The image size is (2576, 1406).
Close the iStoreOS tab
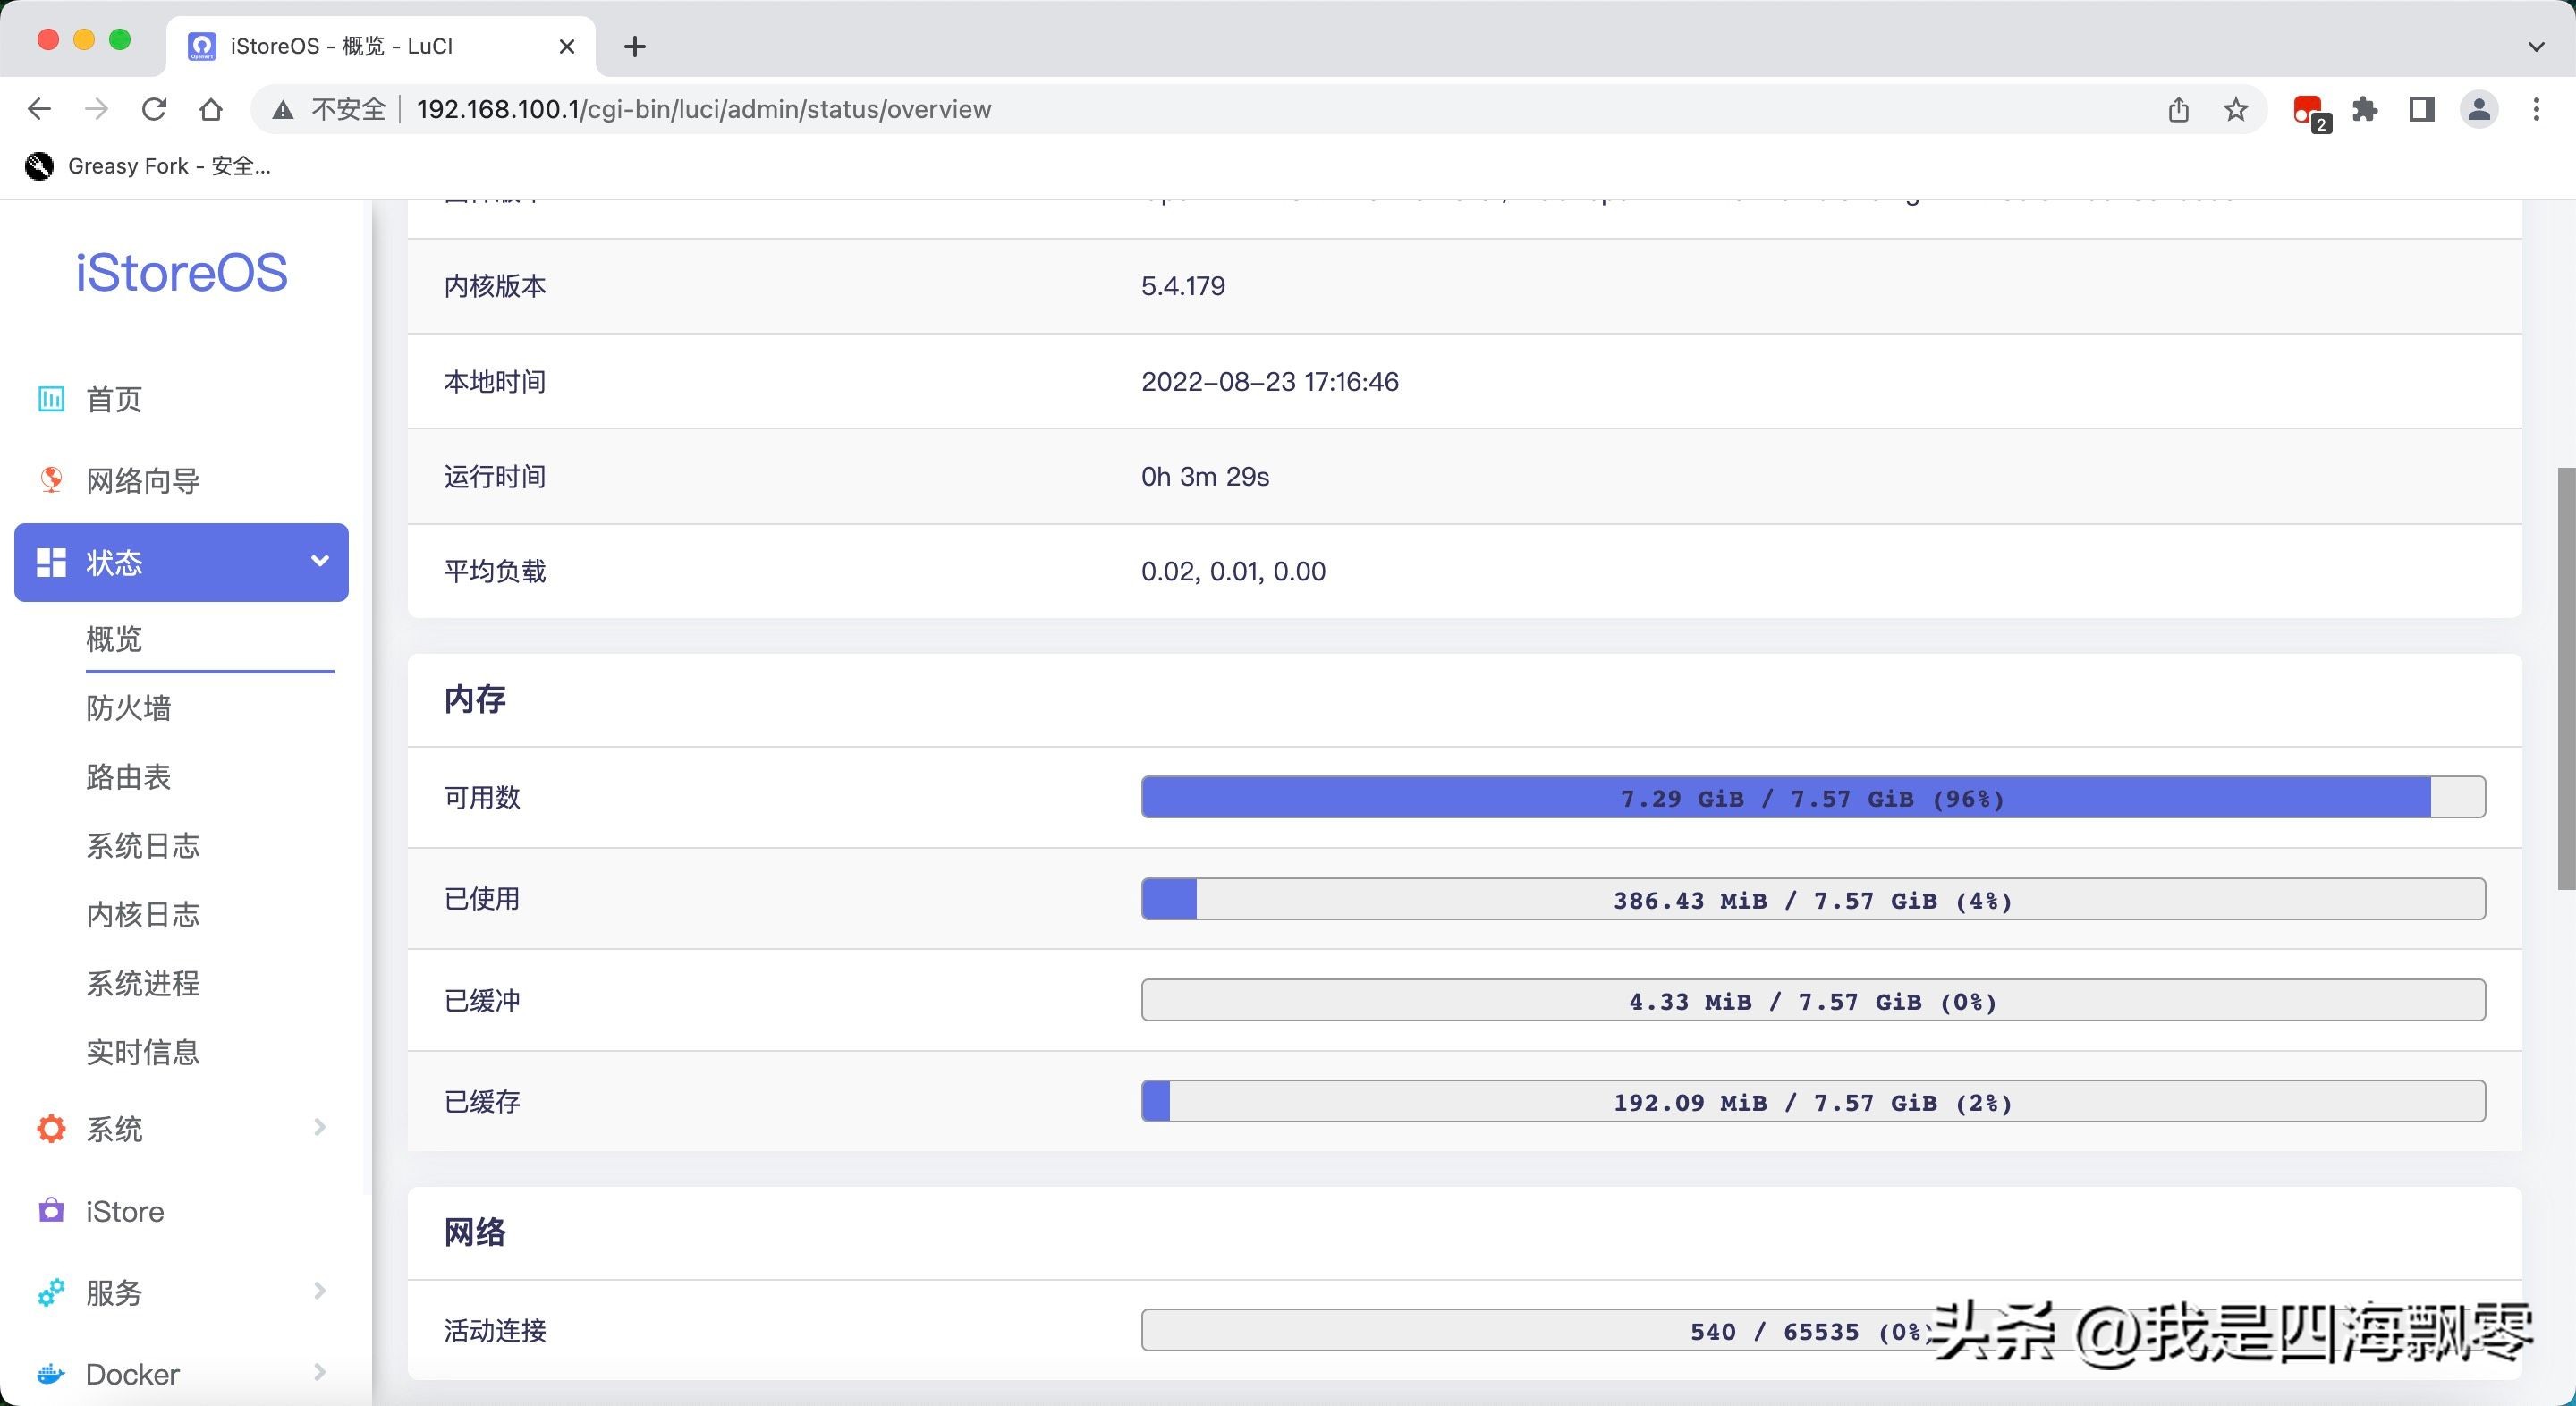tap(567, 46)
